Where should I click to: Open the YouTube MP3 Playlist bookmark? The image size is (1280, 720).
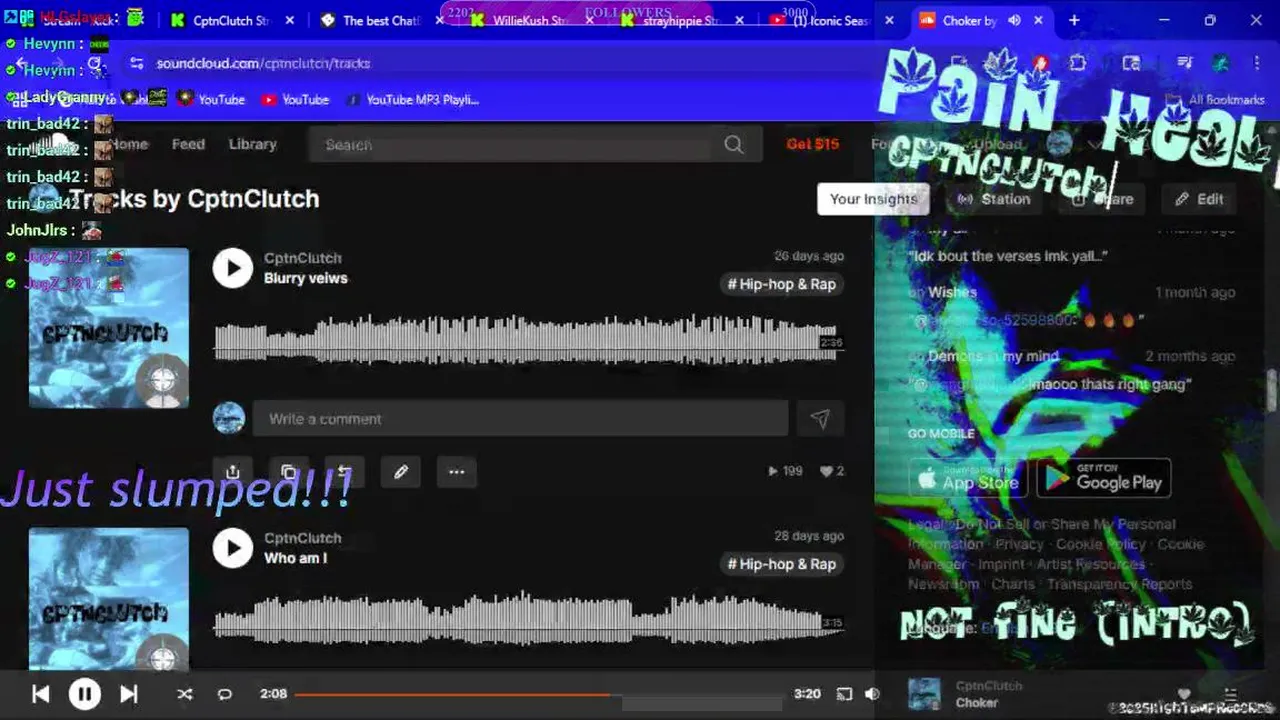pyautogui.click(x=412, y=99)
